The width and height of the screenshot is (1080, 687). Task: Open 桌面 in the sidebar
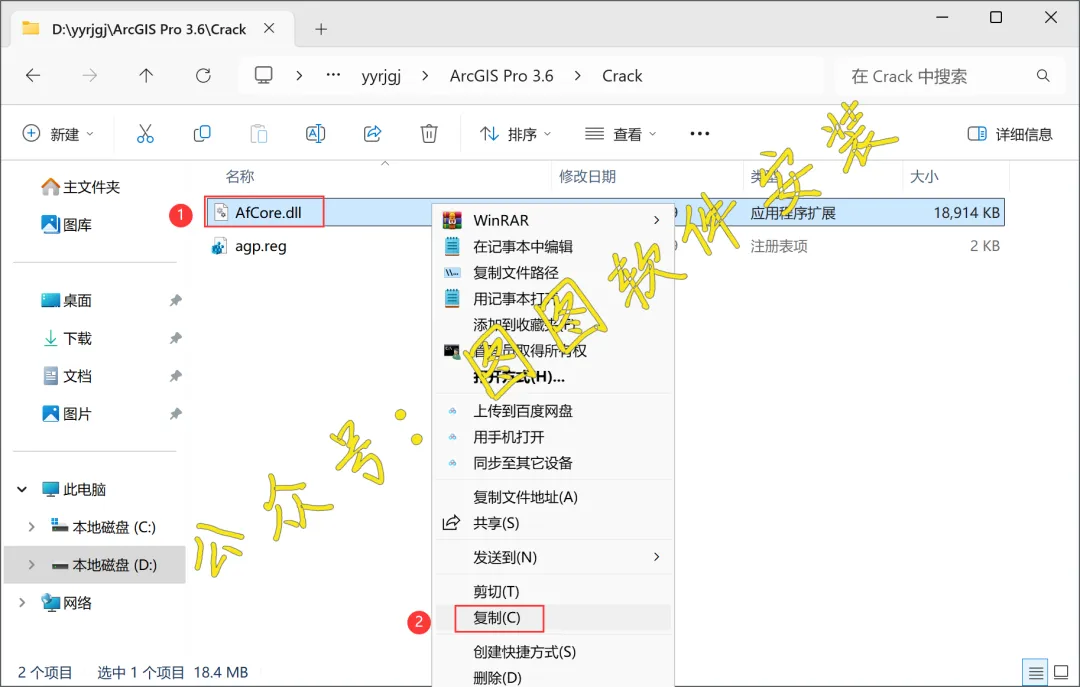67,300
